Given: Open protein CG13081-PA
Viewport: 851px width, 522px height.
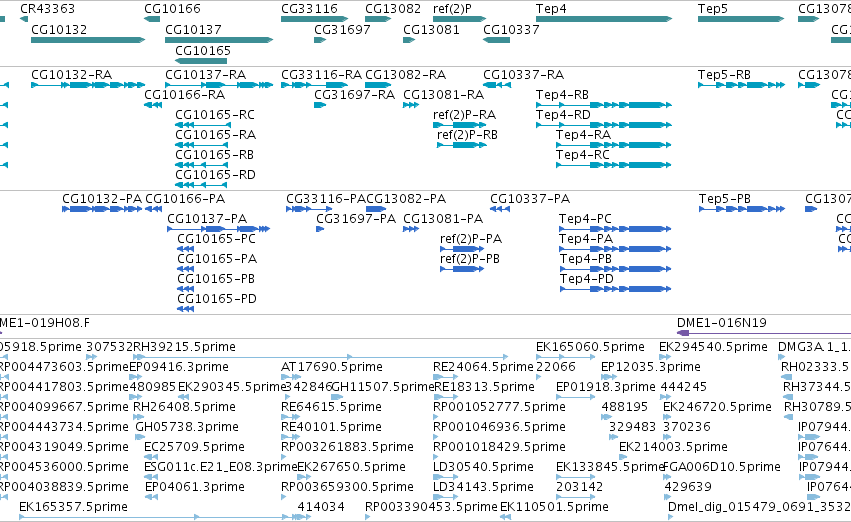Looking at the screenshot, I should [443, 219].
